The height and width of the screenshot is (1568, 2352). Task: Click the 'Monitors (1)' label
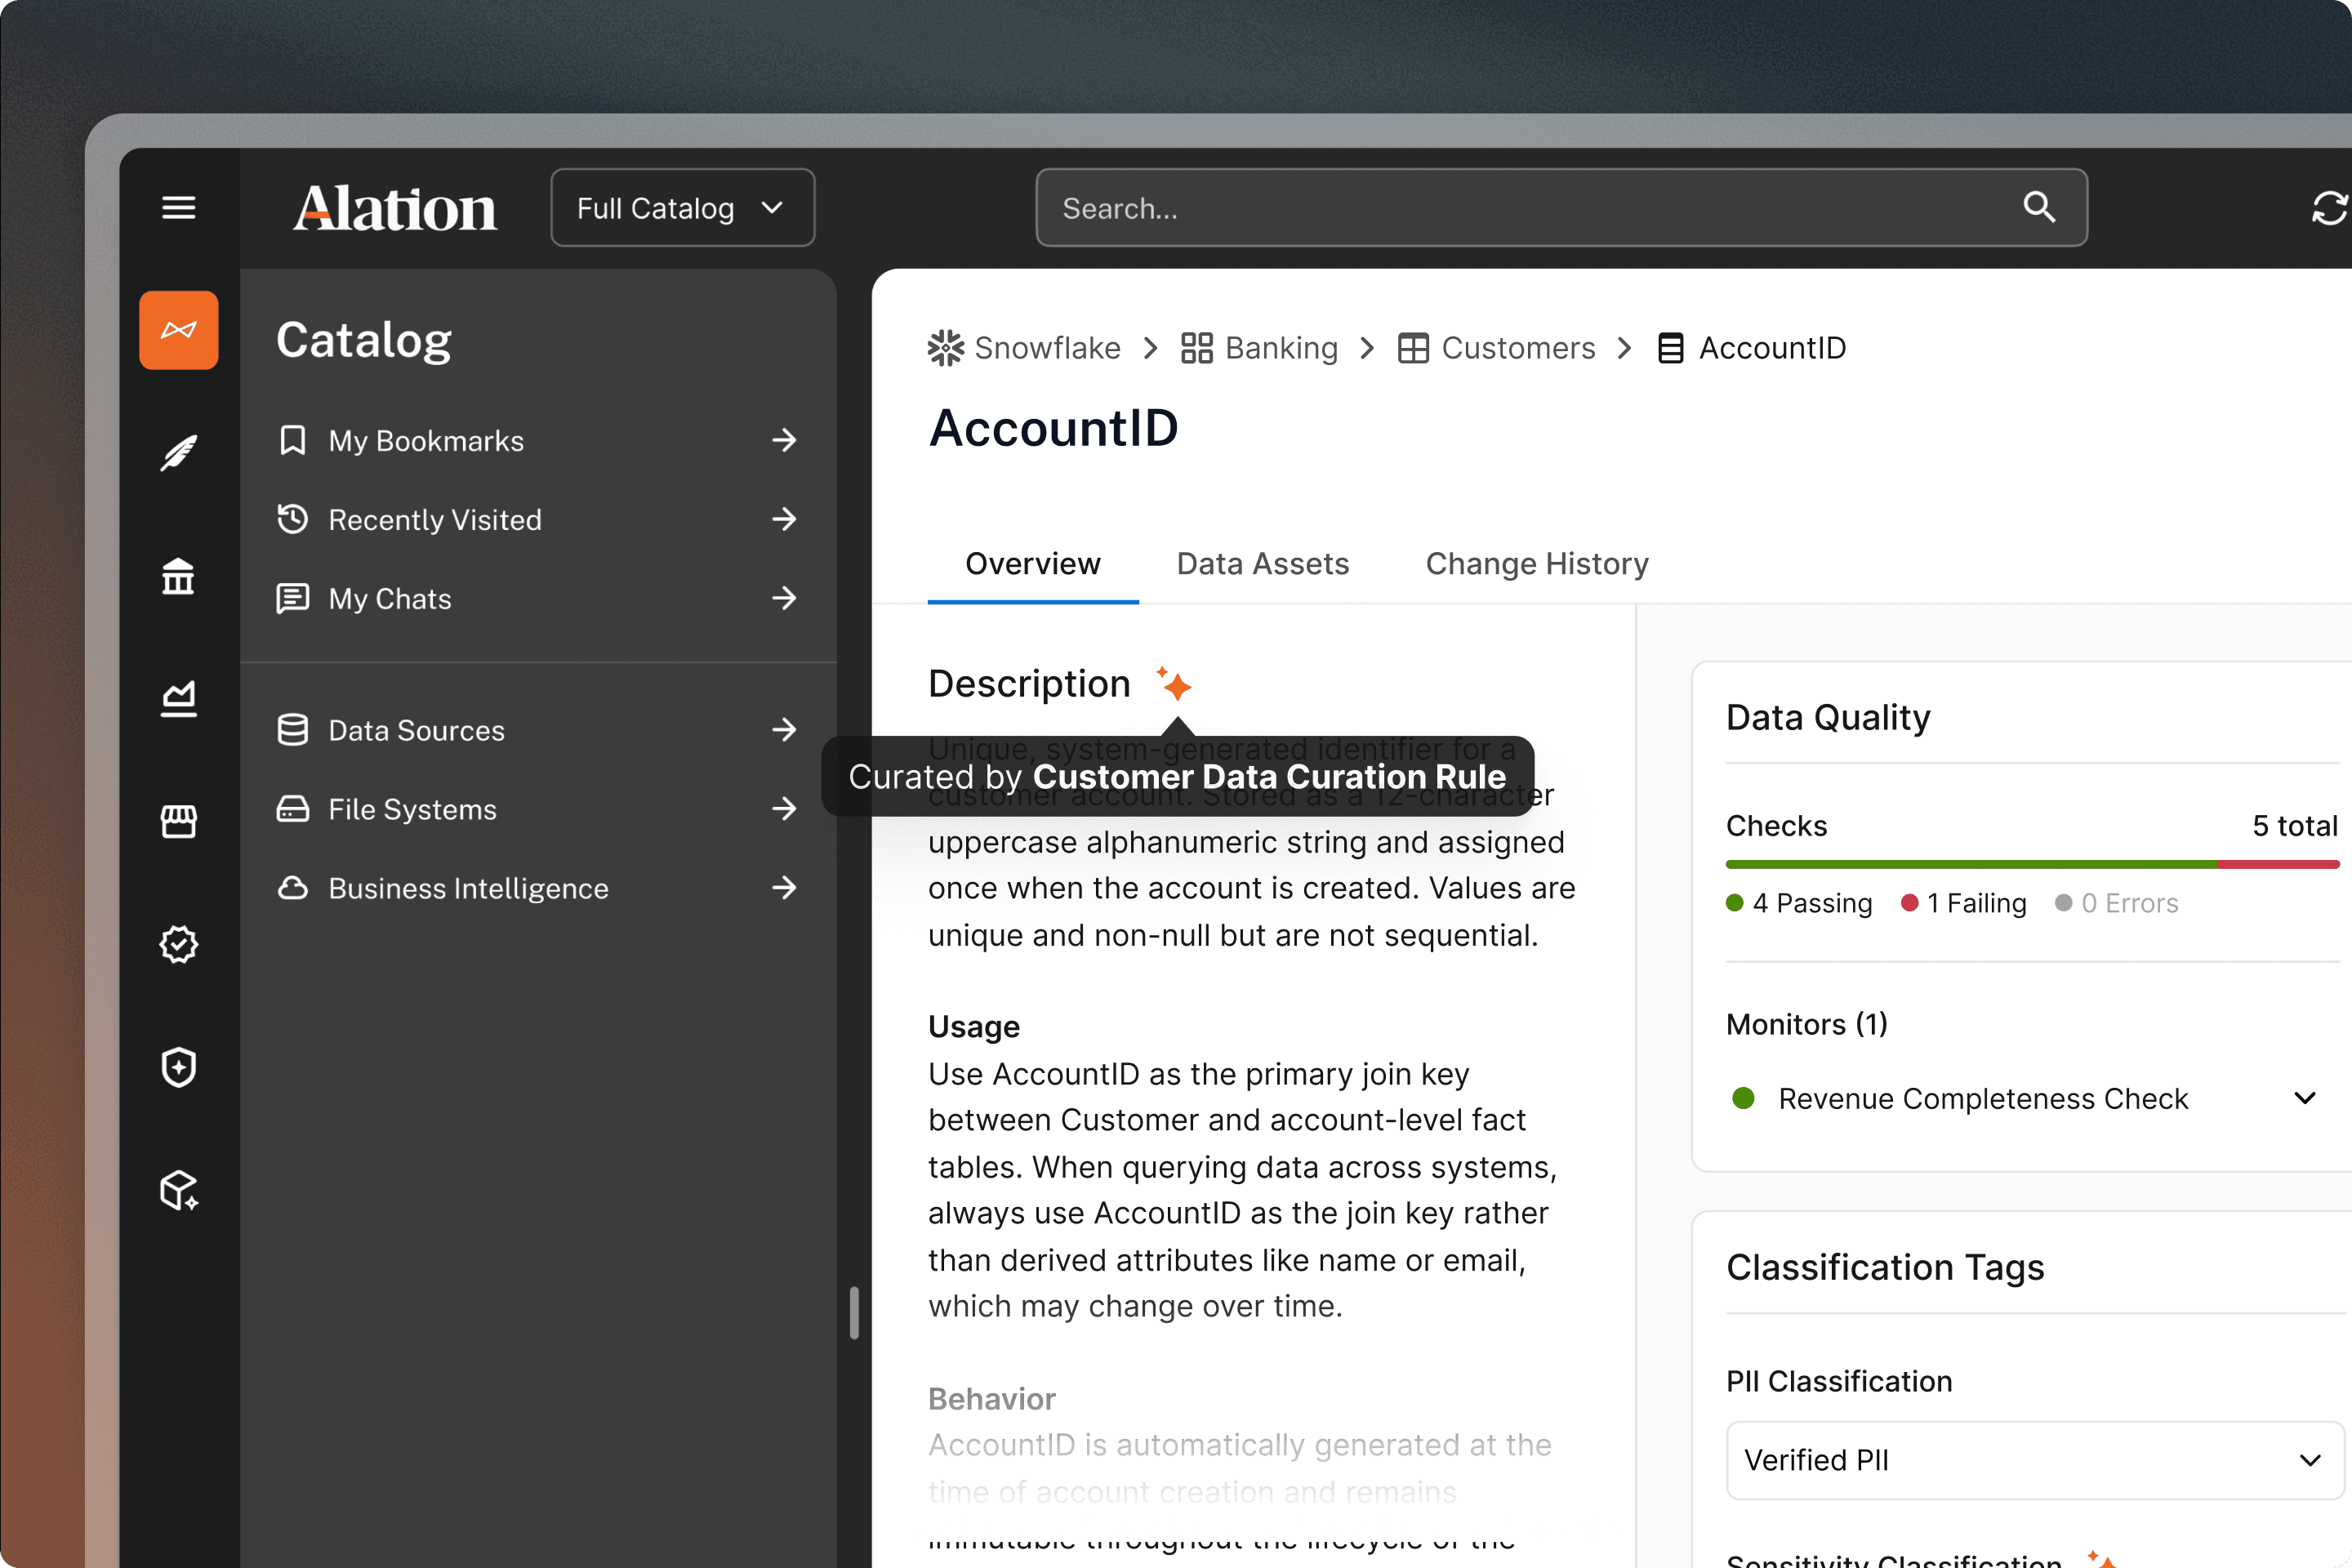[x=1807, y=1024]
